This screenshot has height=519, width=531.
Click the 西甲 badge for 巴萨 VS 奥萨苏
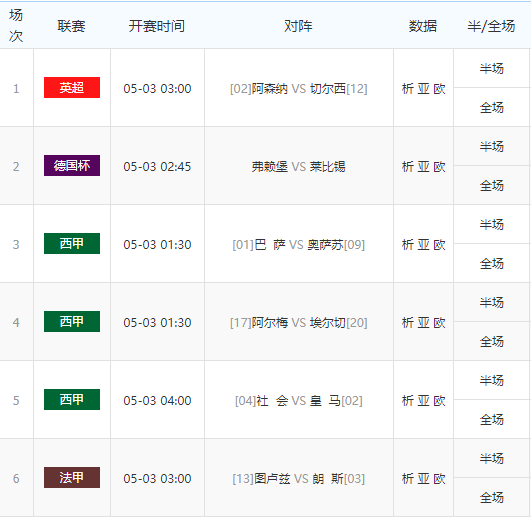tap(72, 243)
